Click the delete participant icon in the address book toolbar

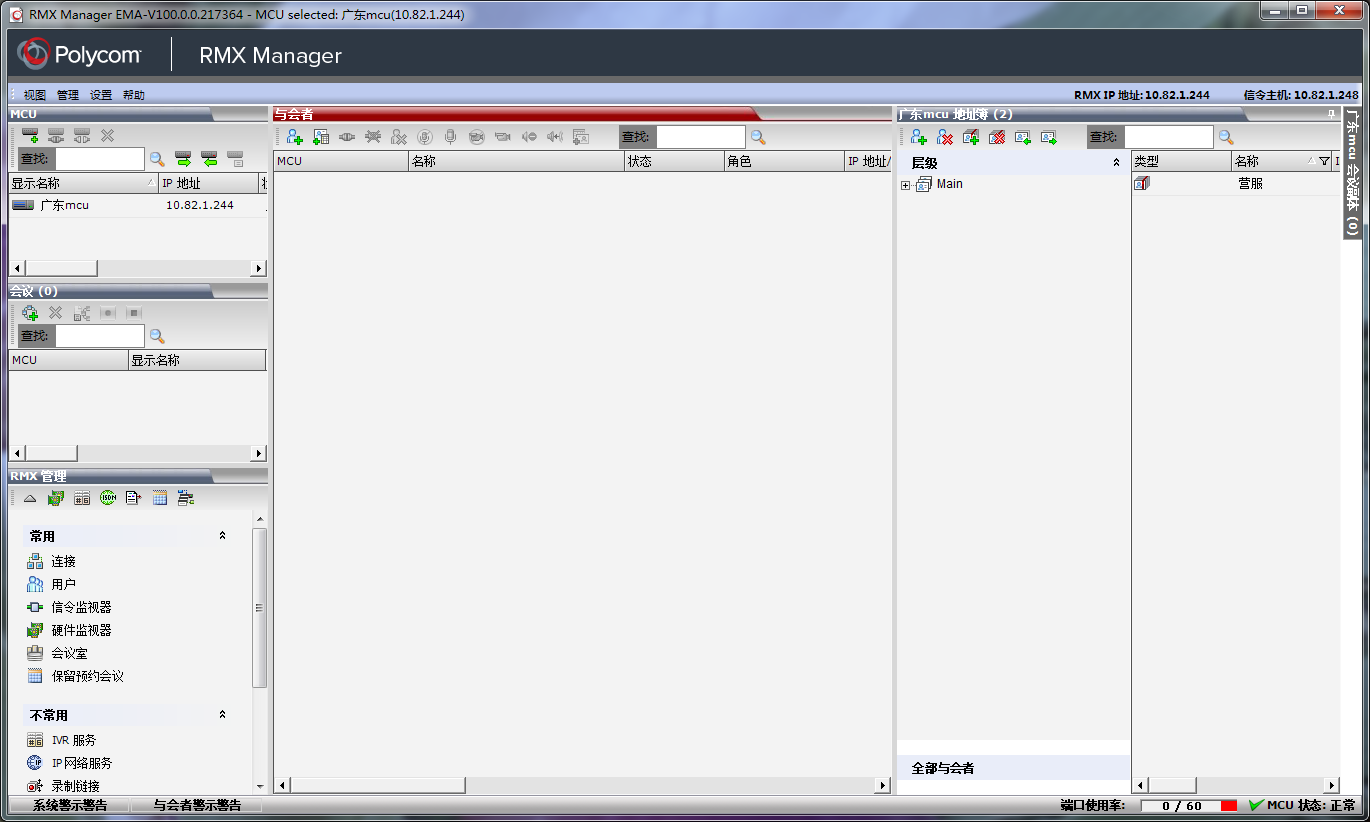click(944, 137)
